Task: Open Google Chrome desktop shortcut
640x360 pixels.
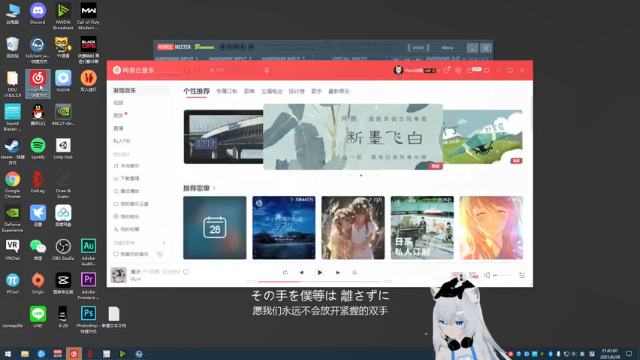Action: (12, 184)
